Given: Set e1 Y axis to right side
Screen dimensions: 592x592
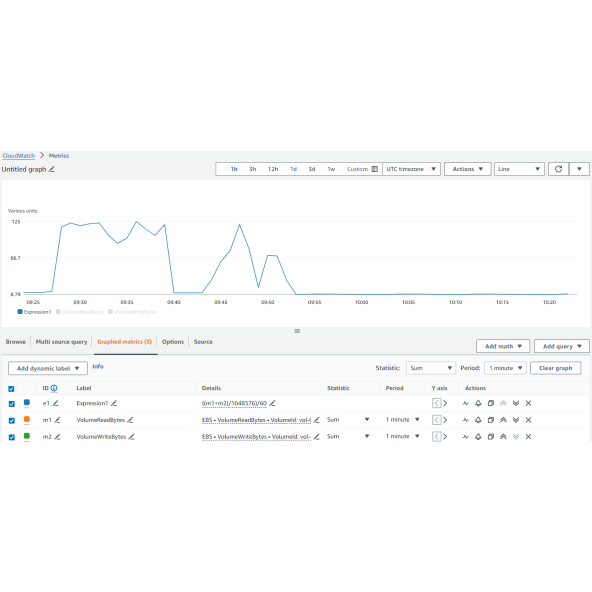Looking at the screenshot, I should [x=445, y=403].
